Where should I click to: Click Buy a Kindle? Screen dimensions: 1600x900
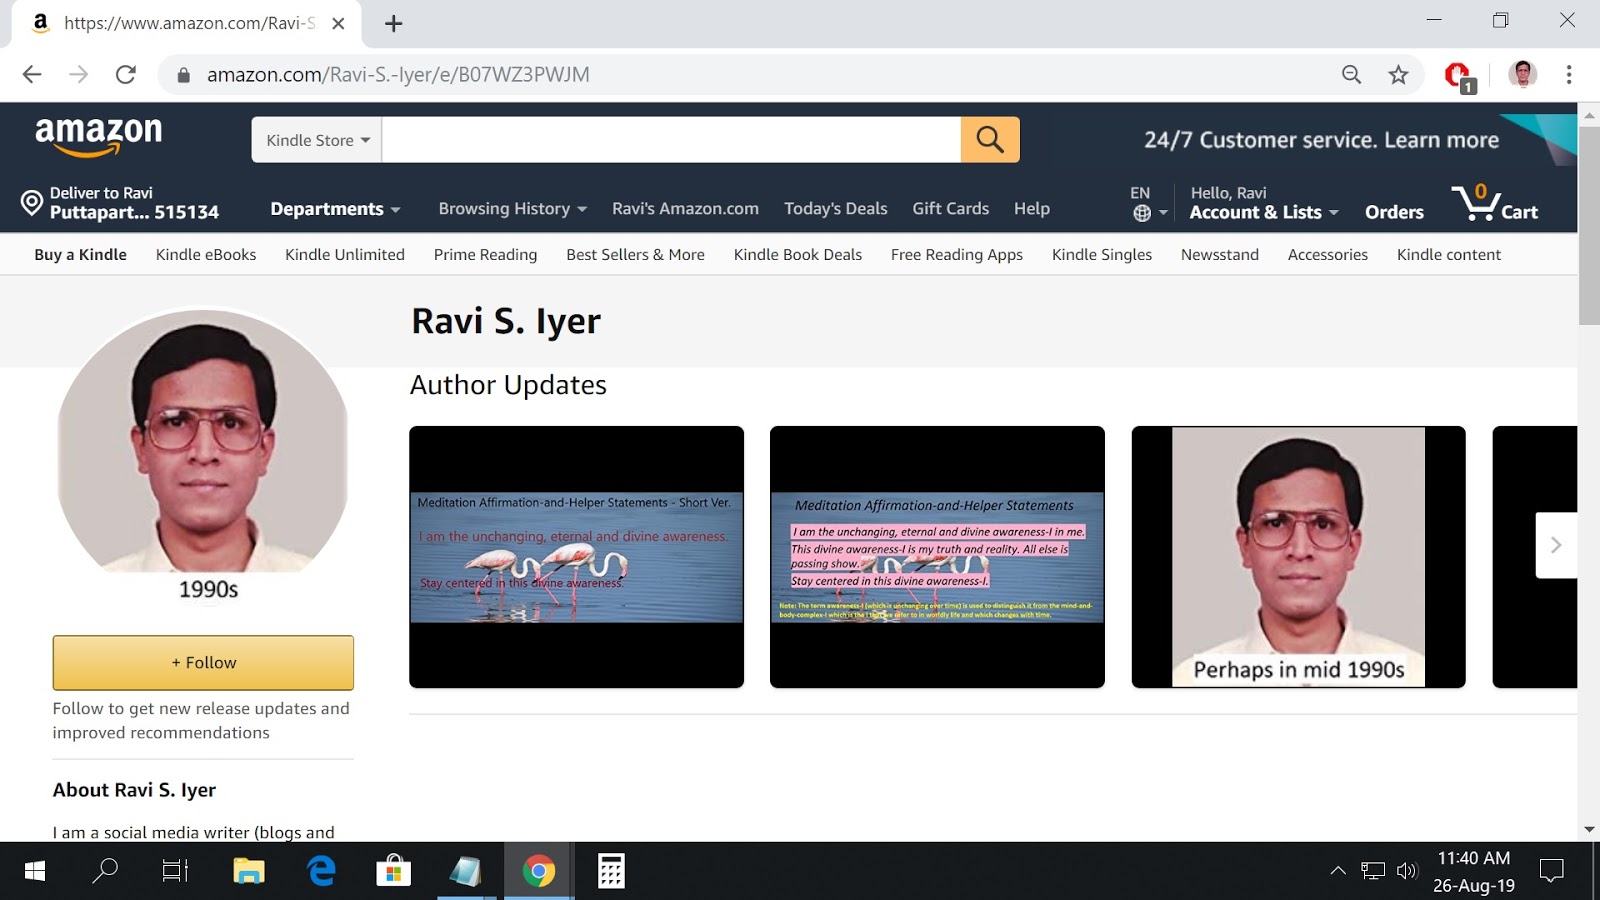(x=81, y=255)
